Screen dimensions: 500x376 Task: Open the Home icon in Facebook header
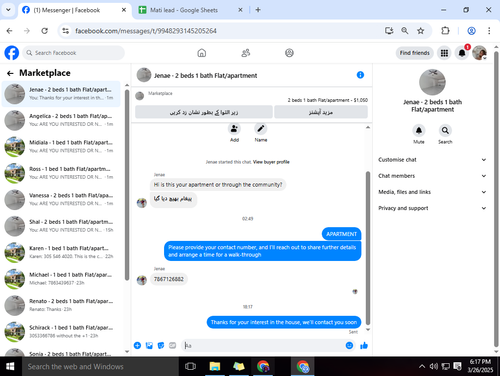pyautogui.click(x=202, y=53)
